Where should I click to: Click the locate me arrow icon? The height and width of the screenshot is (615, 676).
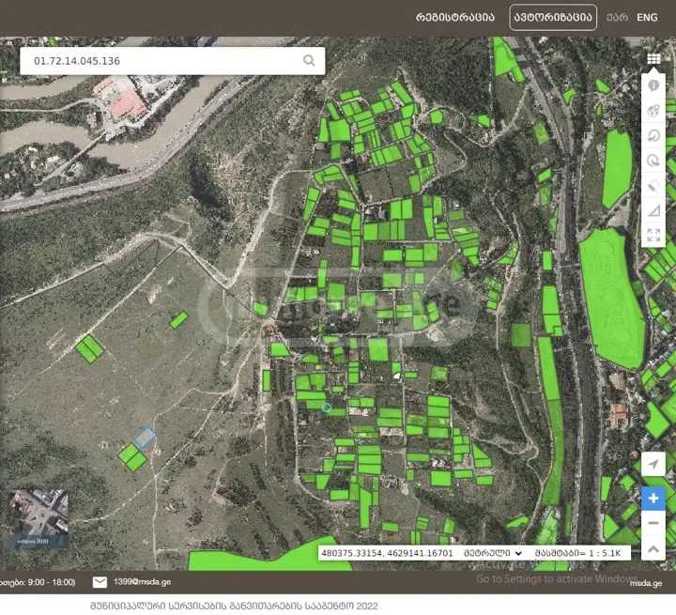653,465
